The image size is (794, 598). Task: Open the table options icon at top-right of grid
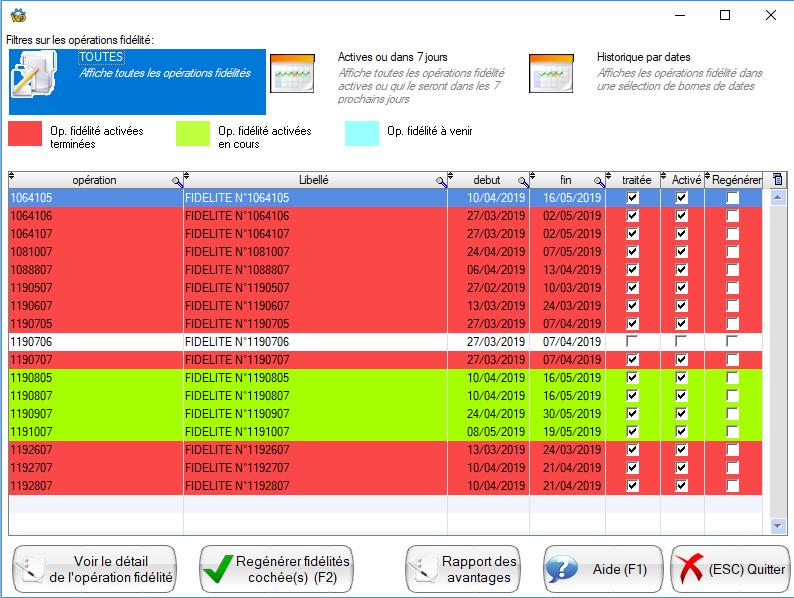coord(778,180)
